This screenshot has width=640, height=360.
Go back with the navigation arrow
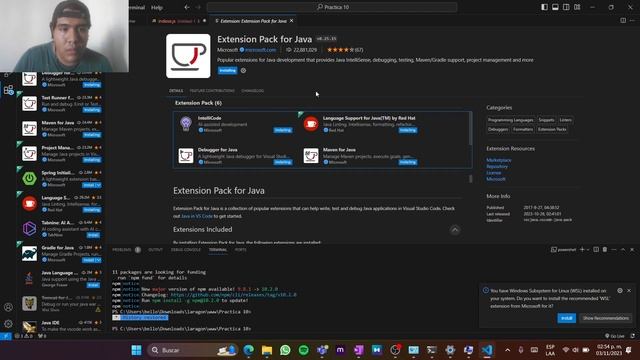[x=187, y=7]
